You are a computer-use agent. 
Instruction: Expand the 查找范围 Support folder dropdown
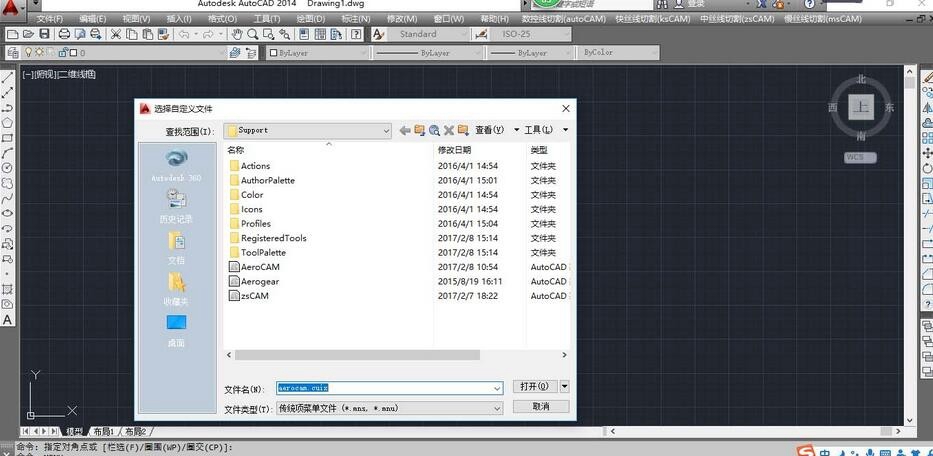pyautogui.click(x=386, y=130)
